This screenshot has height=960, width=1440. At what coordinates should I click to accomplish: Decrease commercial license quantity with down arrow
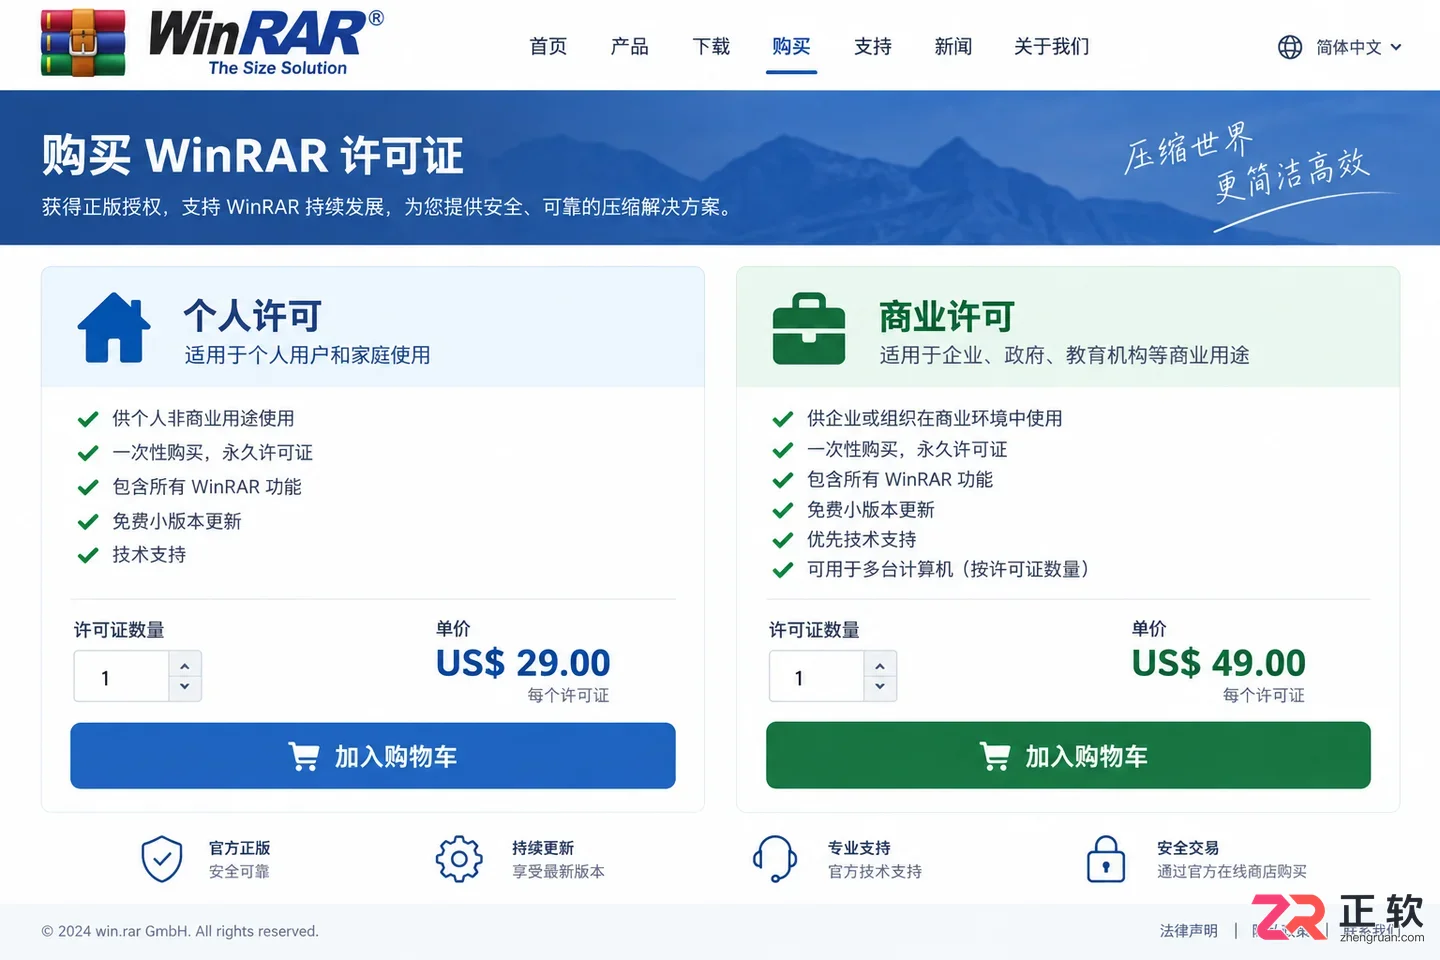tap(880, 687)
